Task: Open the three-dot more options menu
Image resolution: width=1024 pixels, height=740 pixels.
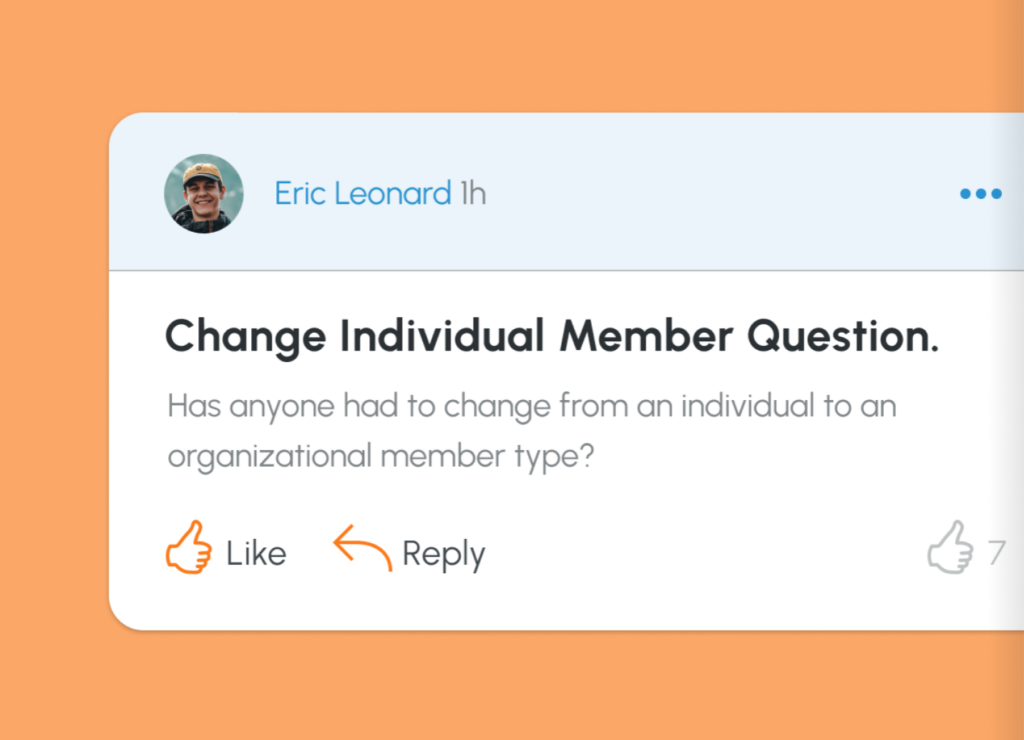Action: (x=980, y=194)
